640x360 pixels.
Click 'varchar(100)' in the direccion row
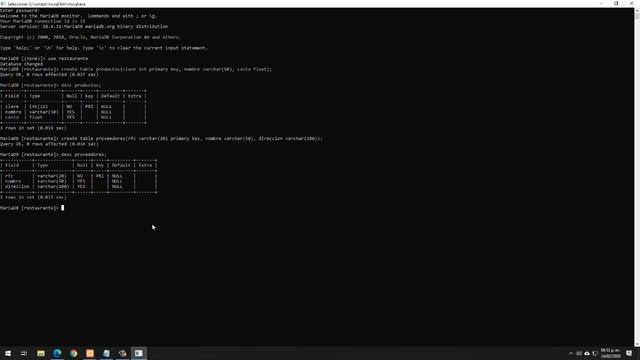pos(53,187)
